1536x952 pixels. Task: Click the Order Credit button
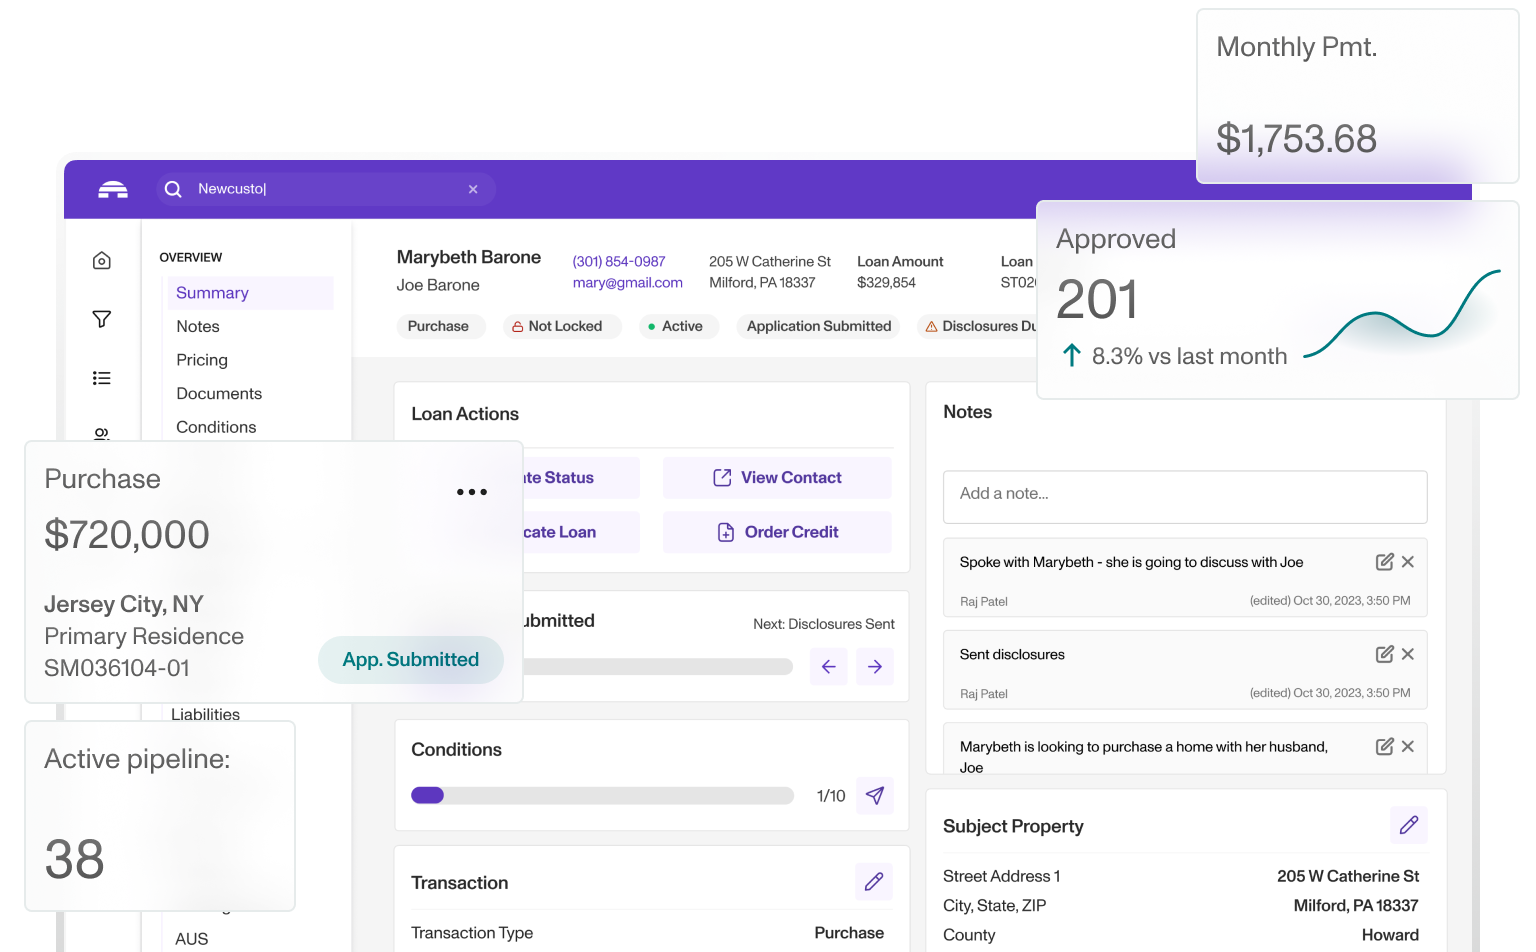click(x=777, y=532)
